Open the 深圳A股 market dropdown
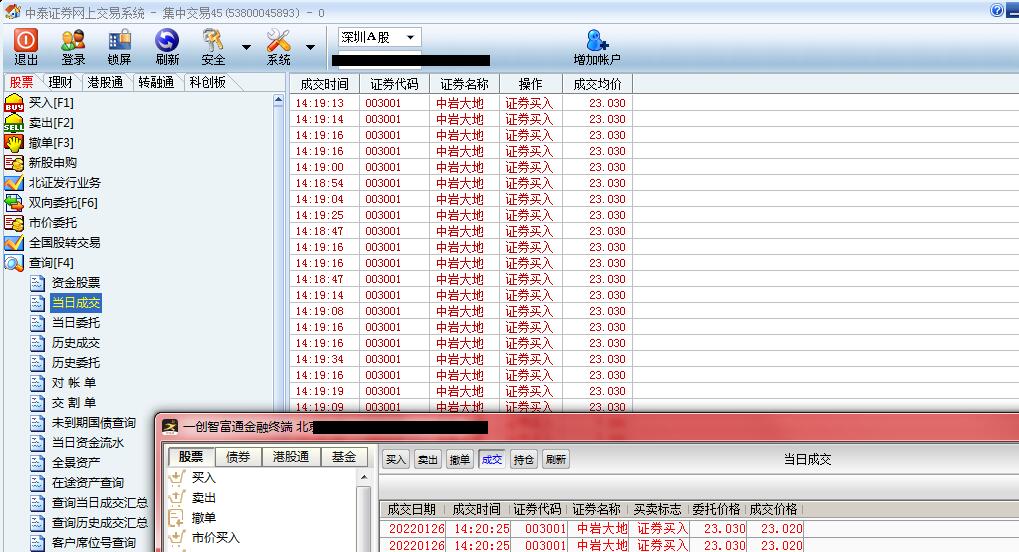The image size is (1019, 552). pos(380,38)
